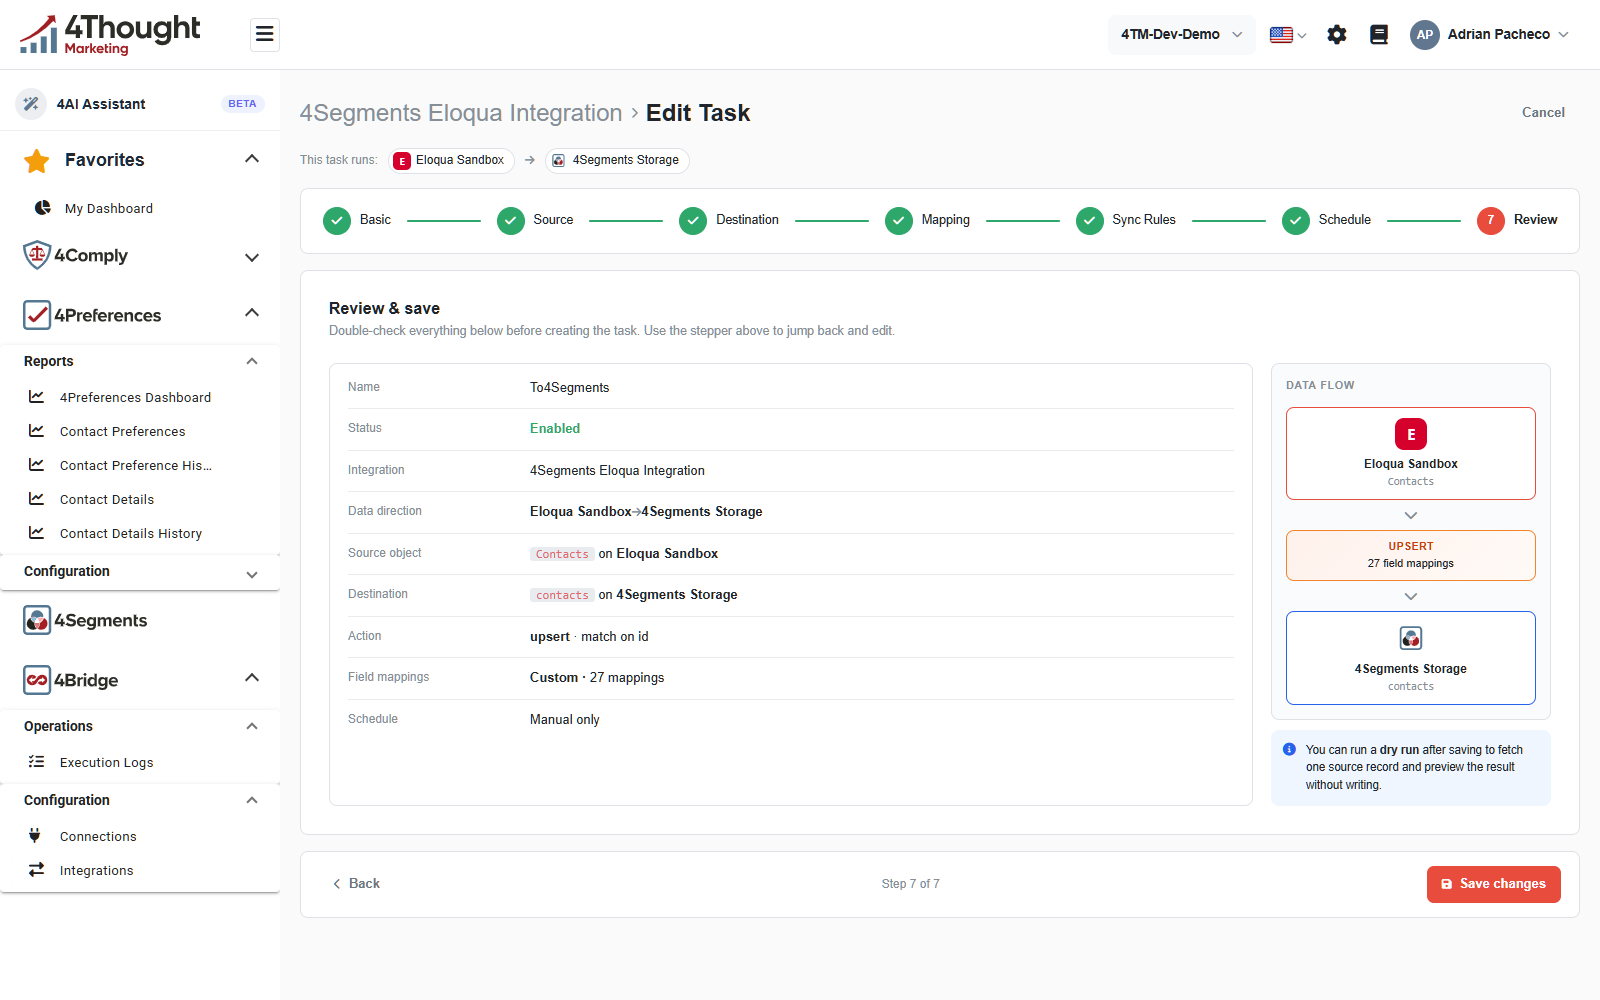This screenshot has height=1000, width=1600.
Task: Click the 4Preferences Dashboard chart icon
Action: point(36,397)
